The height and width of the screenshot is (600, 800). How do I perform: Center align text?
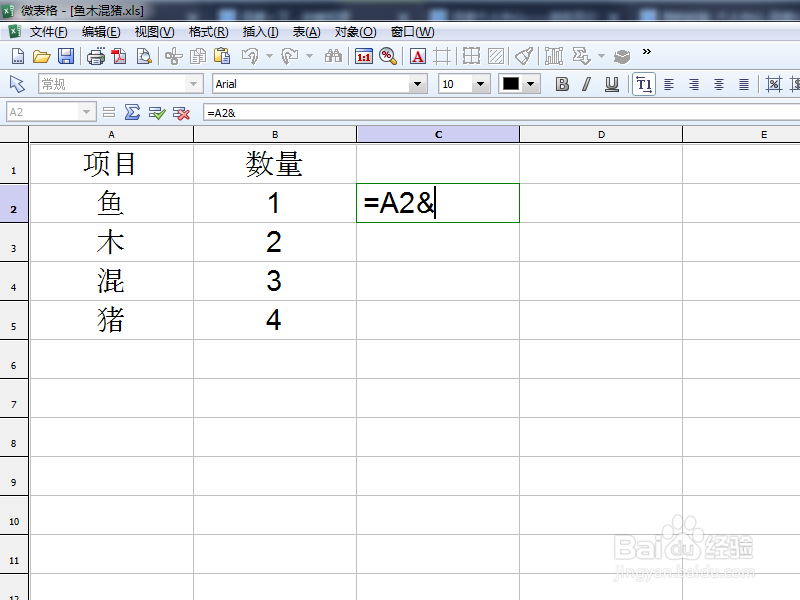719,84
